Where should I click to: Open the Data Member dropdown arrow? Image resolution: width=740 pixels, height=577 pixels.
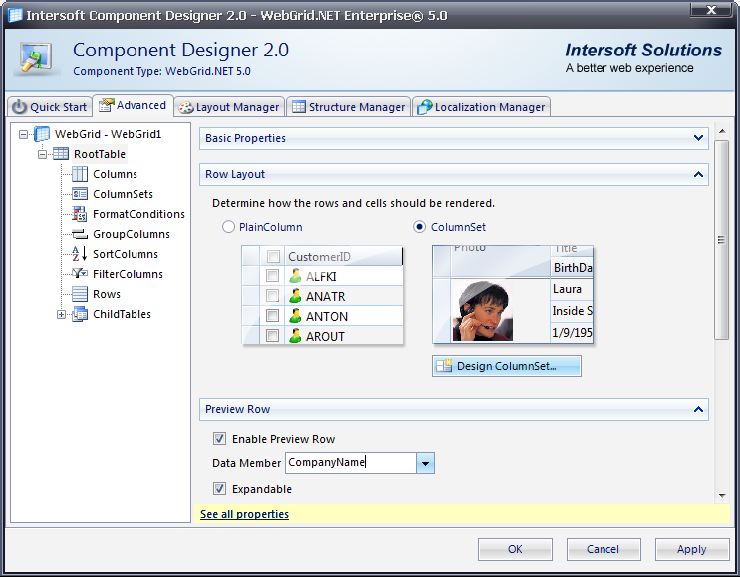coord(425,463)
